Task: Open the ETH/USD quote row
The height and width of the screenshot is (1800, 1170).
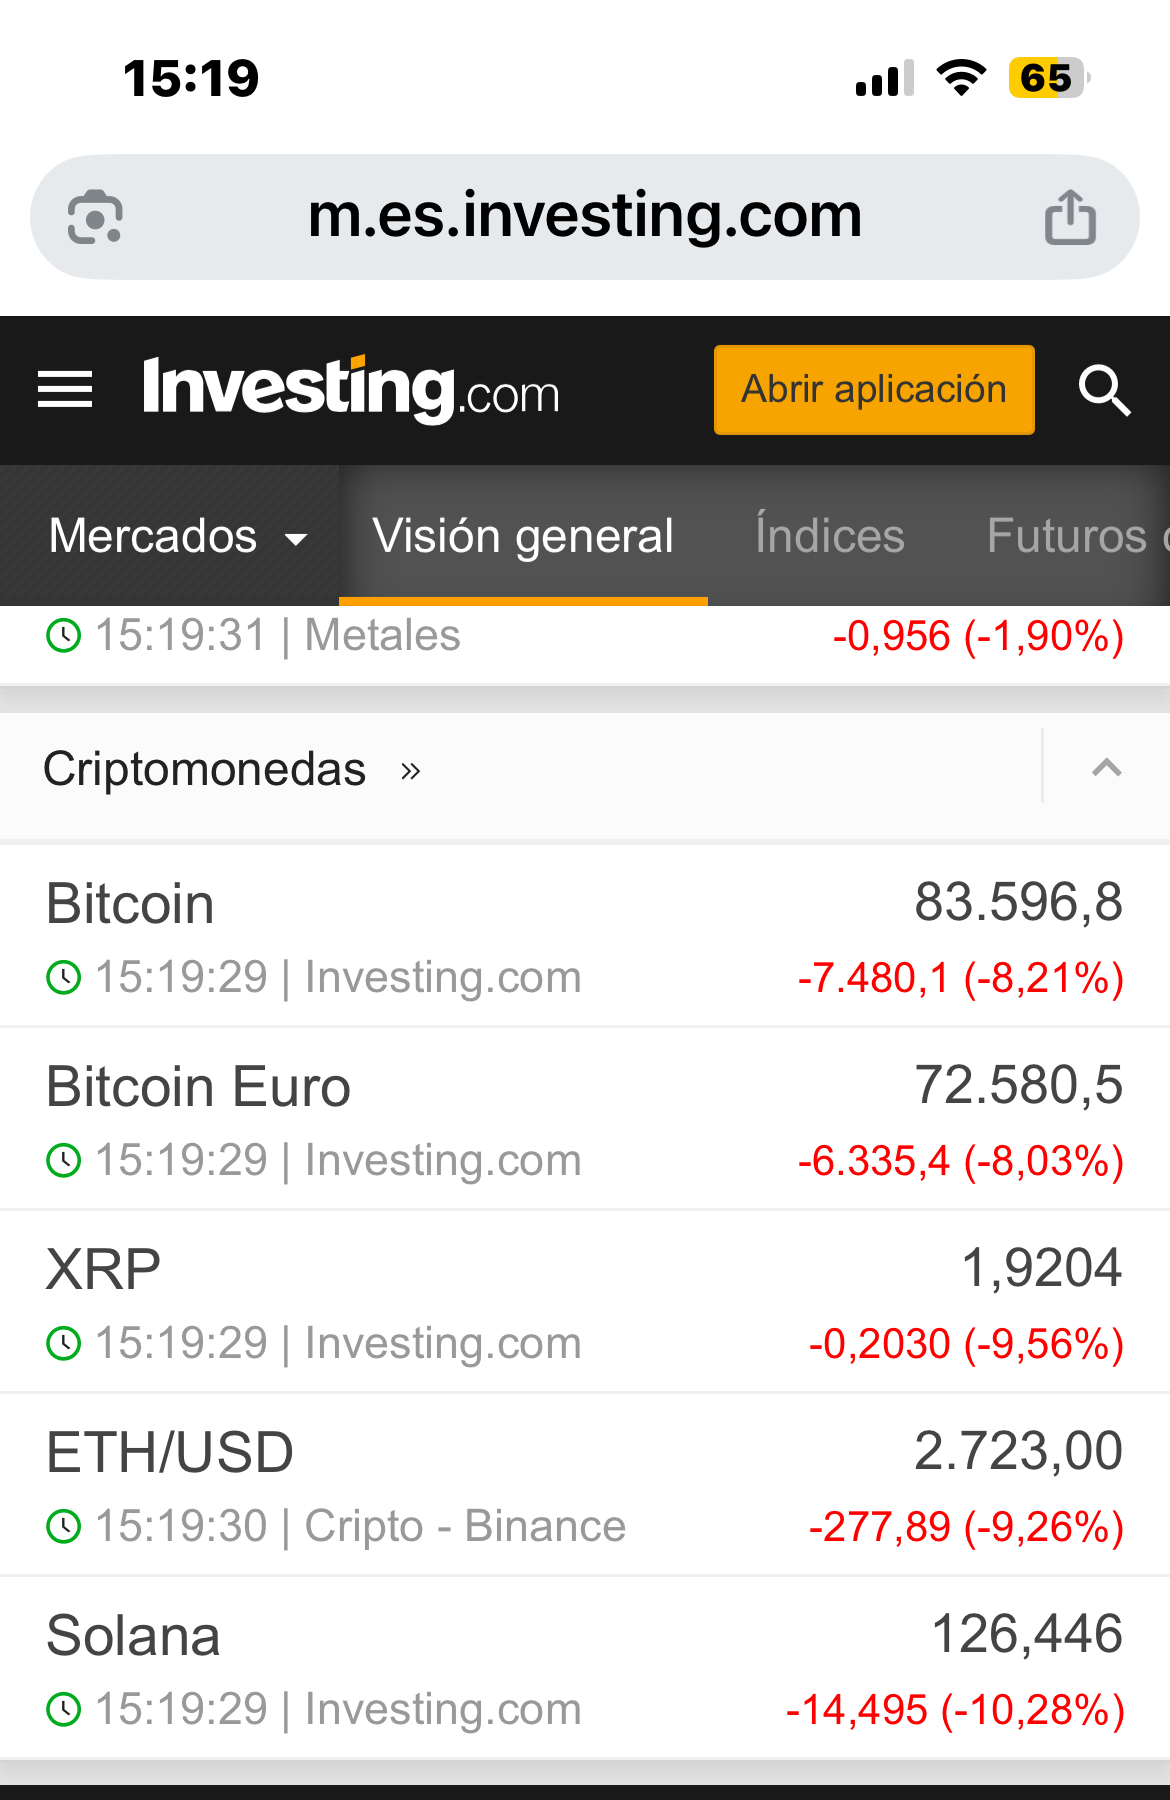Action: 585,1485
